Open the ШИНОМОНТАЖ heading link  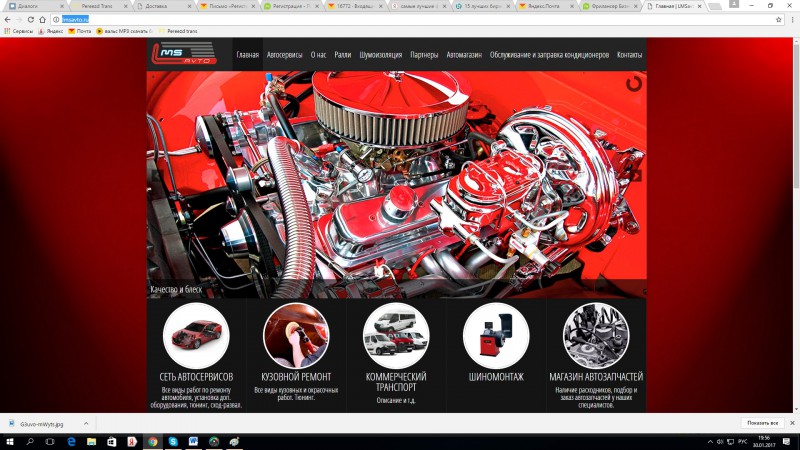[x=496, y=377]
